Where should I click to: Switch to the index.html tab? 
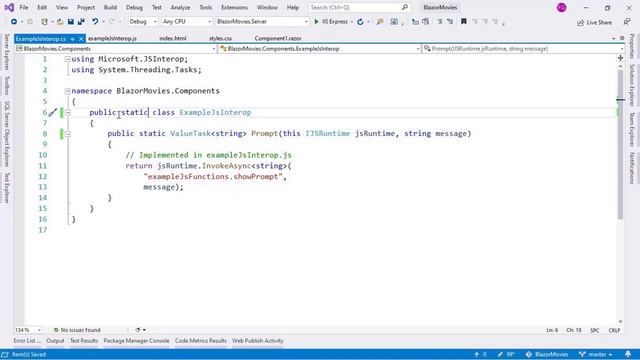click(173, 38)
